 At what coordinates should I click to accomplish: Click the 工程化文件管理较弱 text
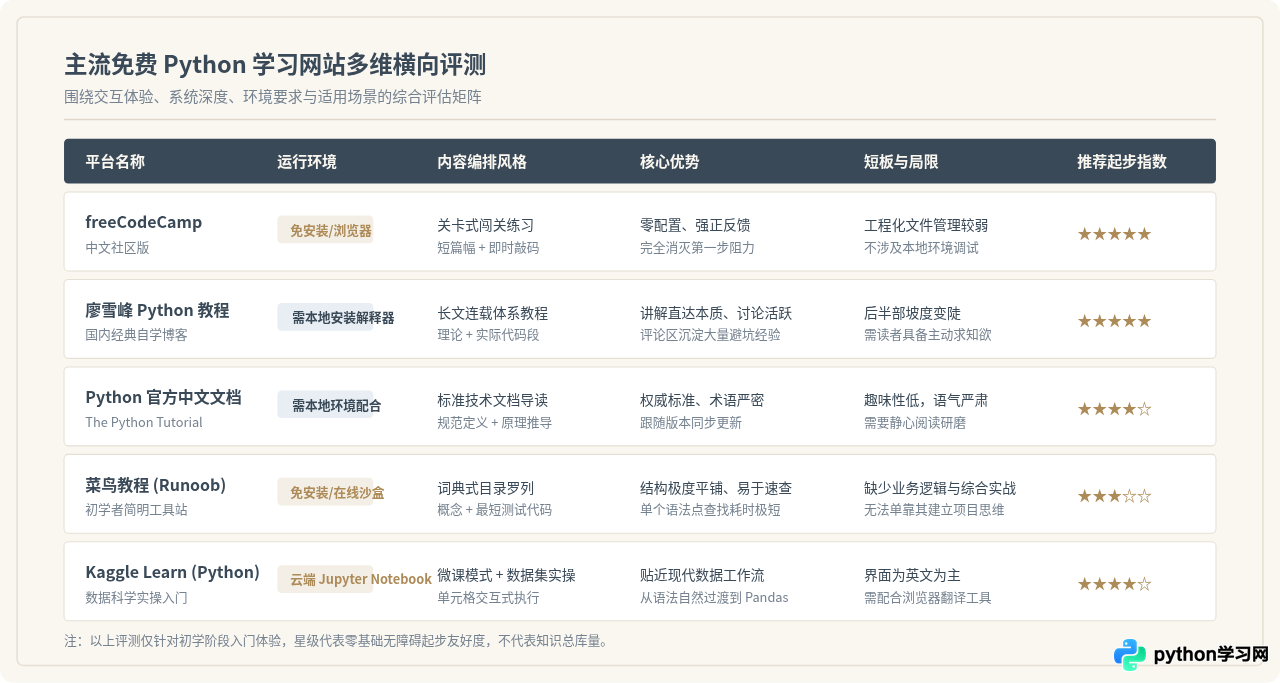pyautogui.click(x=926, y=225)
